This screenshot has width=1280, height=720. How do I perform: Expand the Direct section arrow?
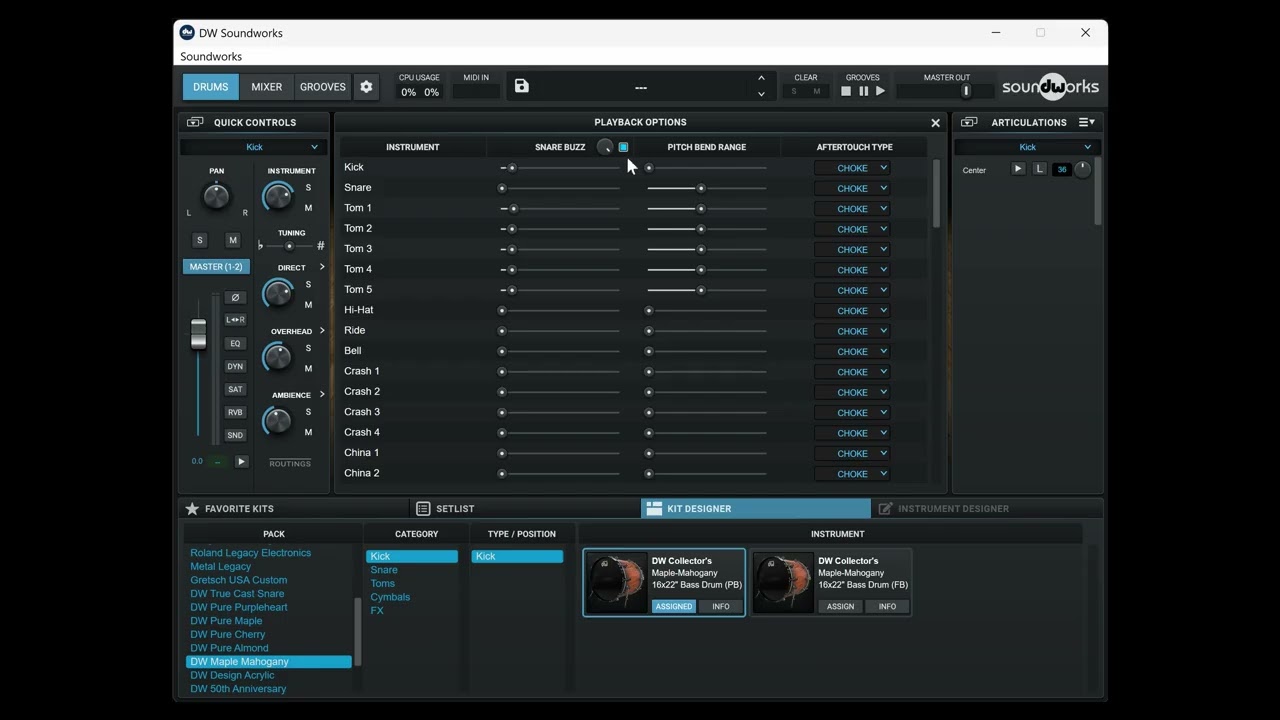322,267
